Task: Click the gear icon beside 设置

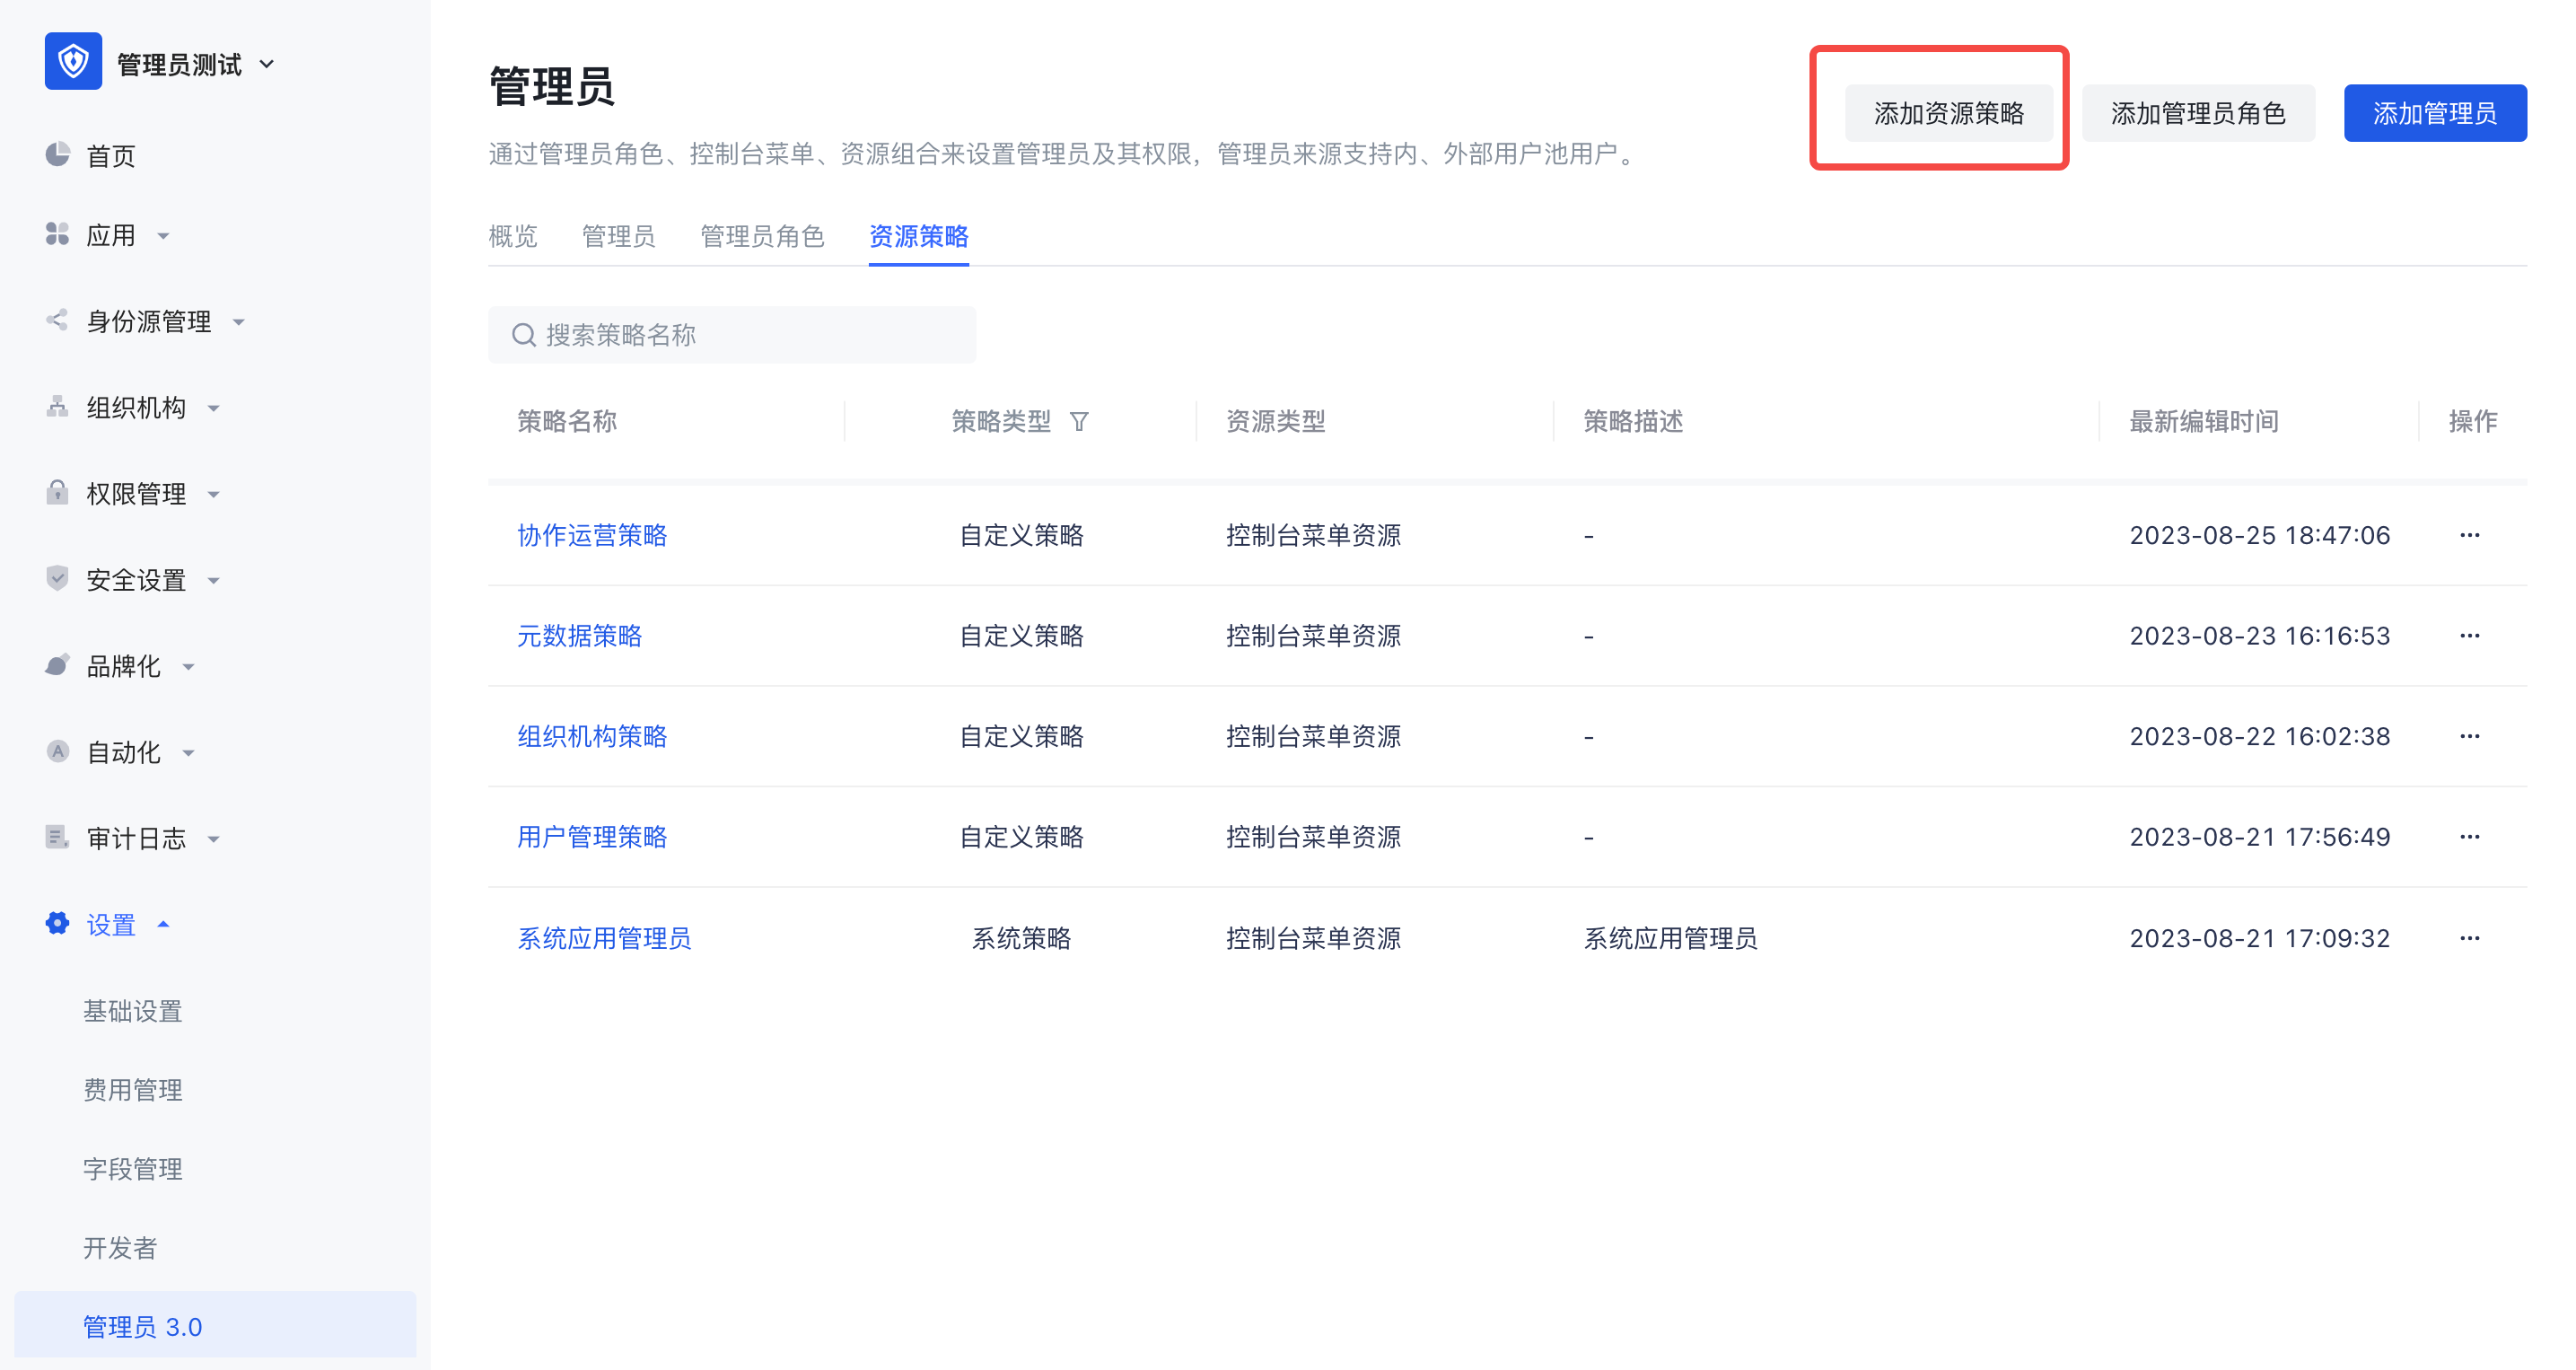Action: 58,923
